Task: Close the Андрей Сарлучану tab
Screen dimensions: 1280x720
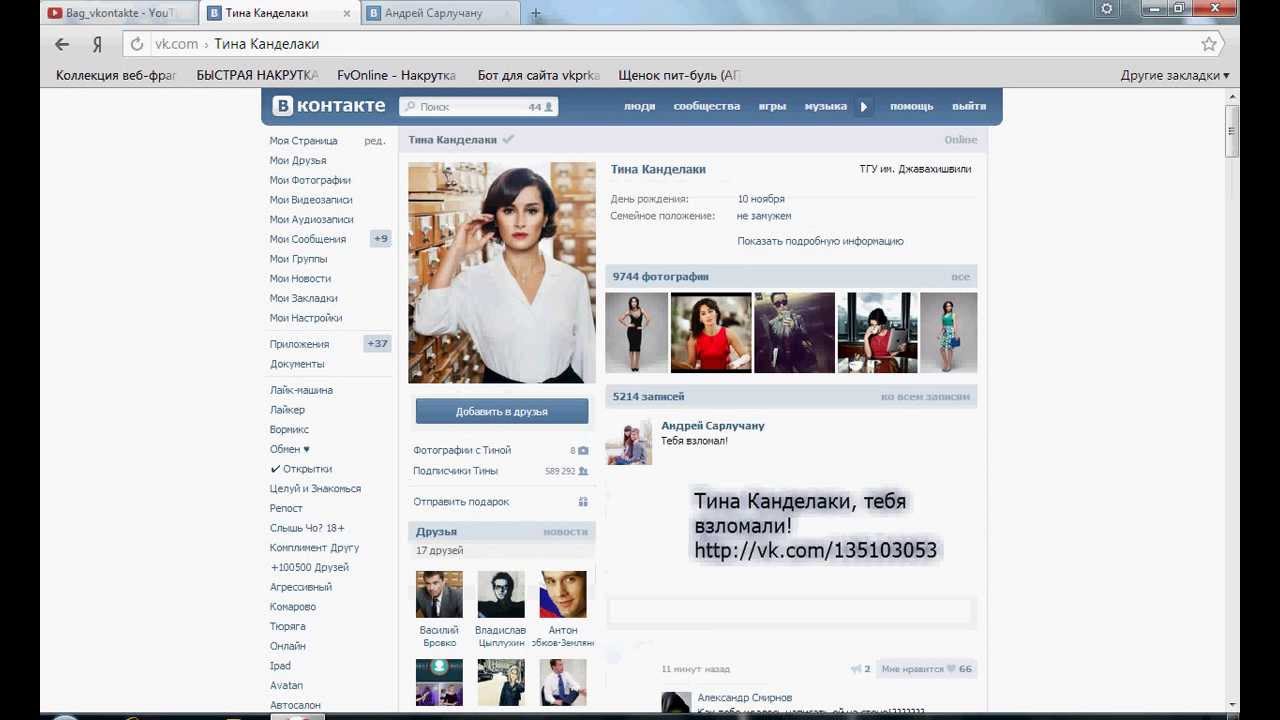Action: point(507,13)
